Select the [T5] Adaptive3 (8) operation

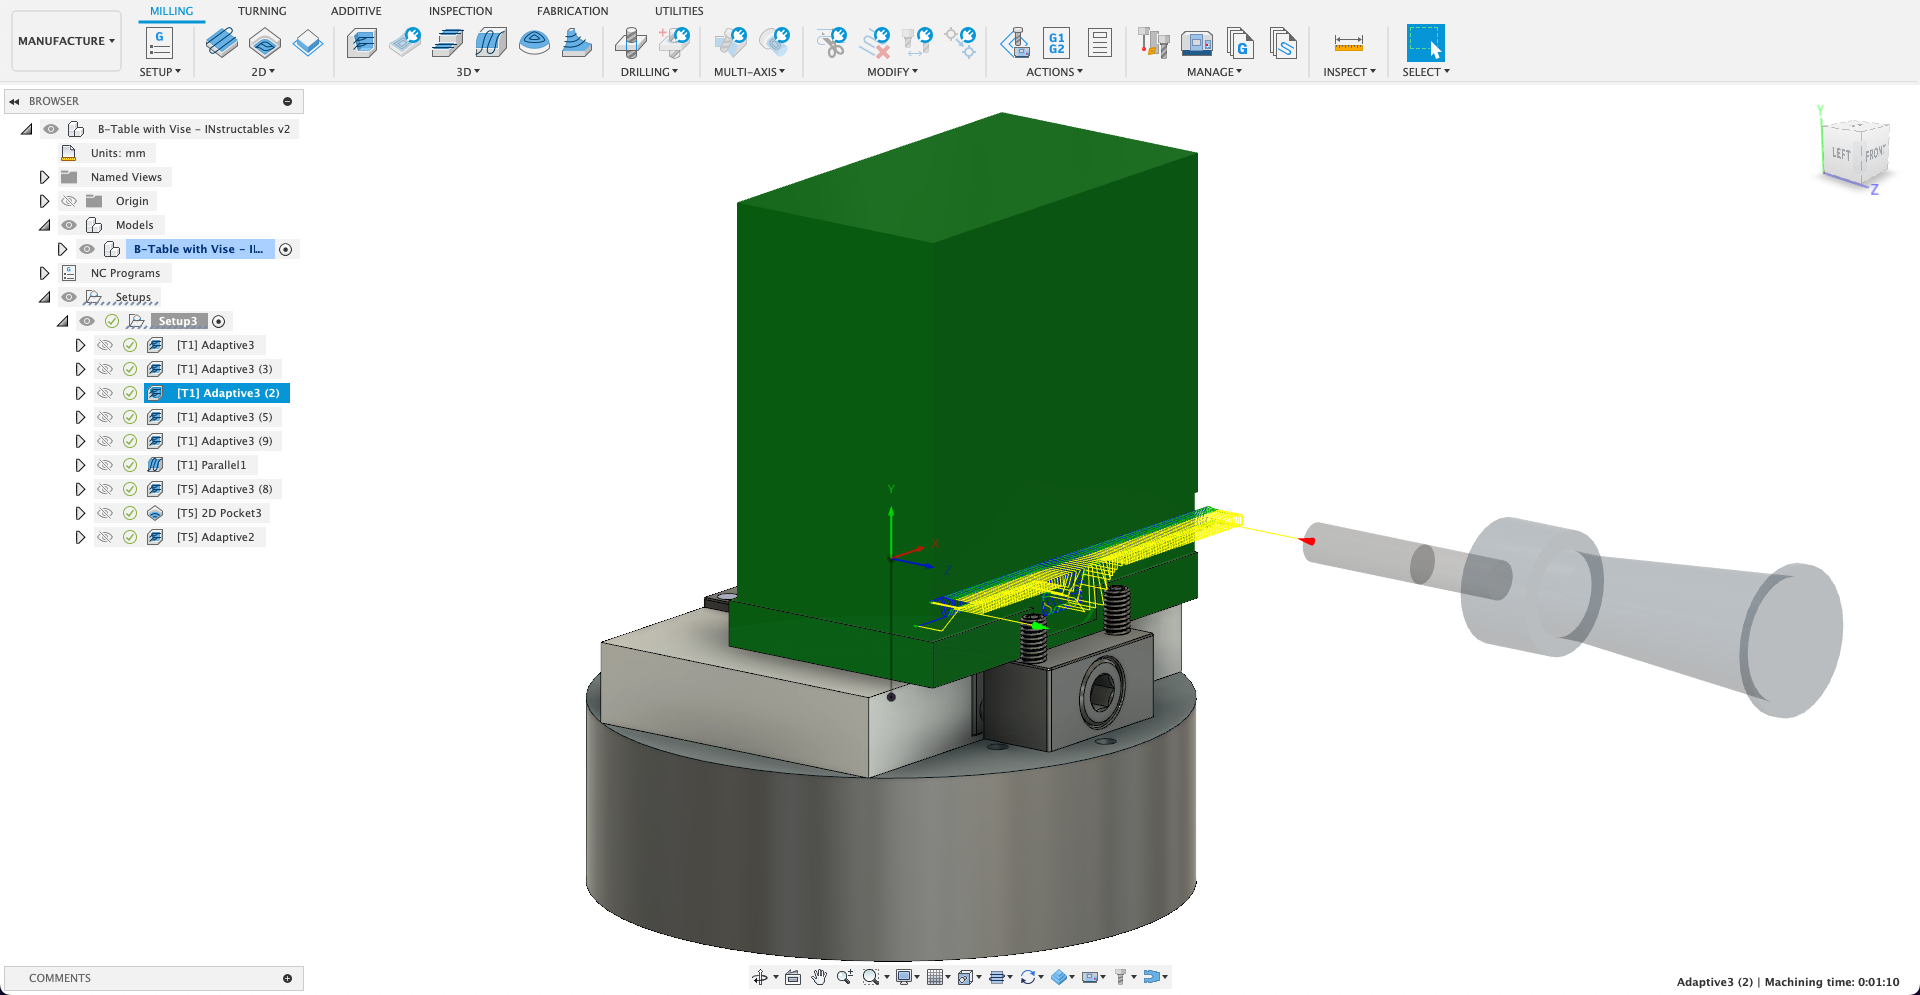(x=224, y=489)
